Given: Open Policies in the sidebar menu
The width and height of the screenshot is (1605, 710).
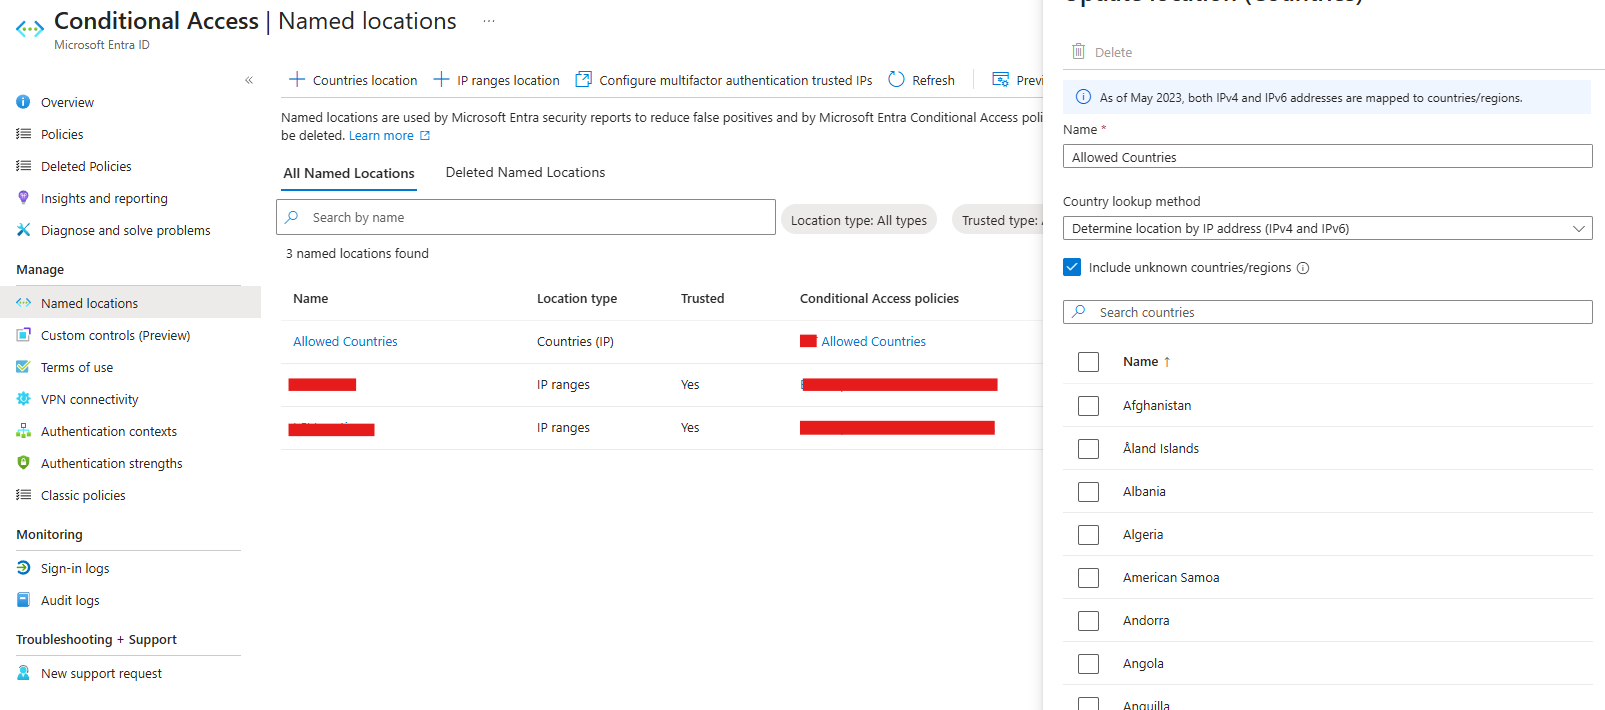Looking at the screenshot, I should [x=62, y=134].
